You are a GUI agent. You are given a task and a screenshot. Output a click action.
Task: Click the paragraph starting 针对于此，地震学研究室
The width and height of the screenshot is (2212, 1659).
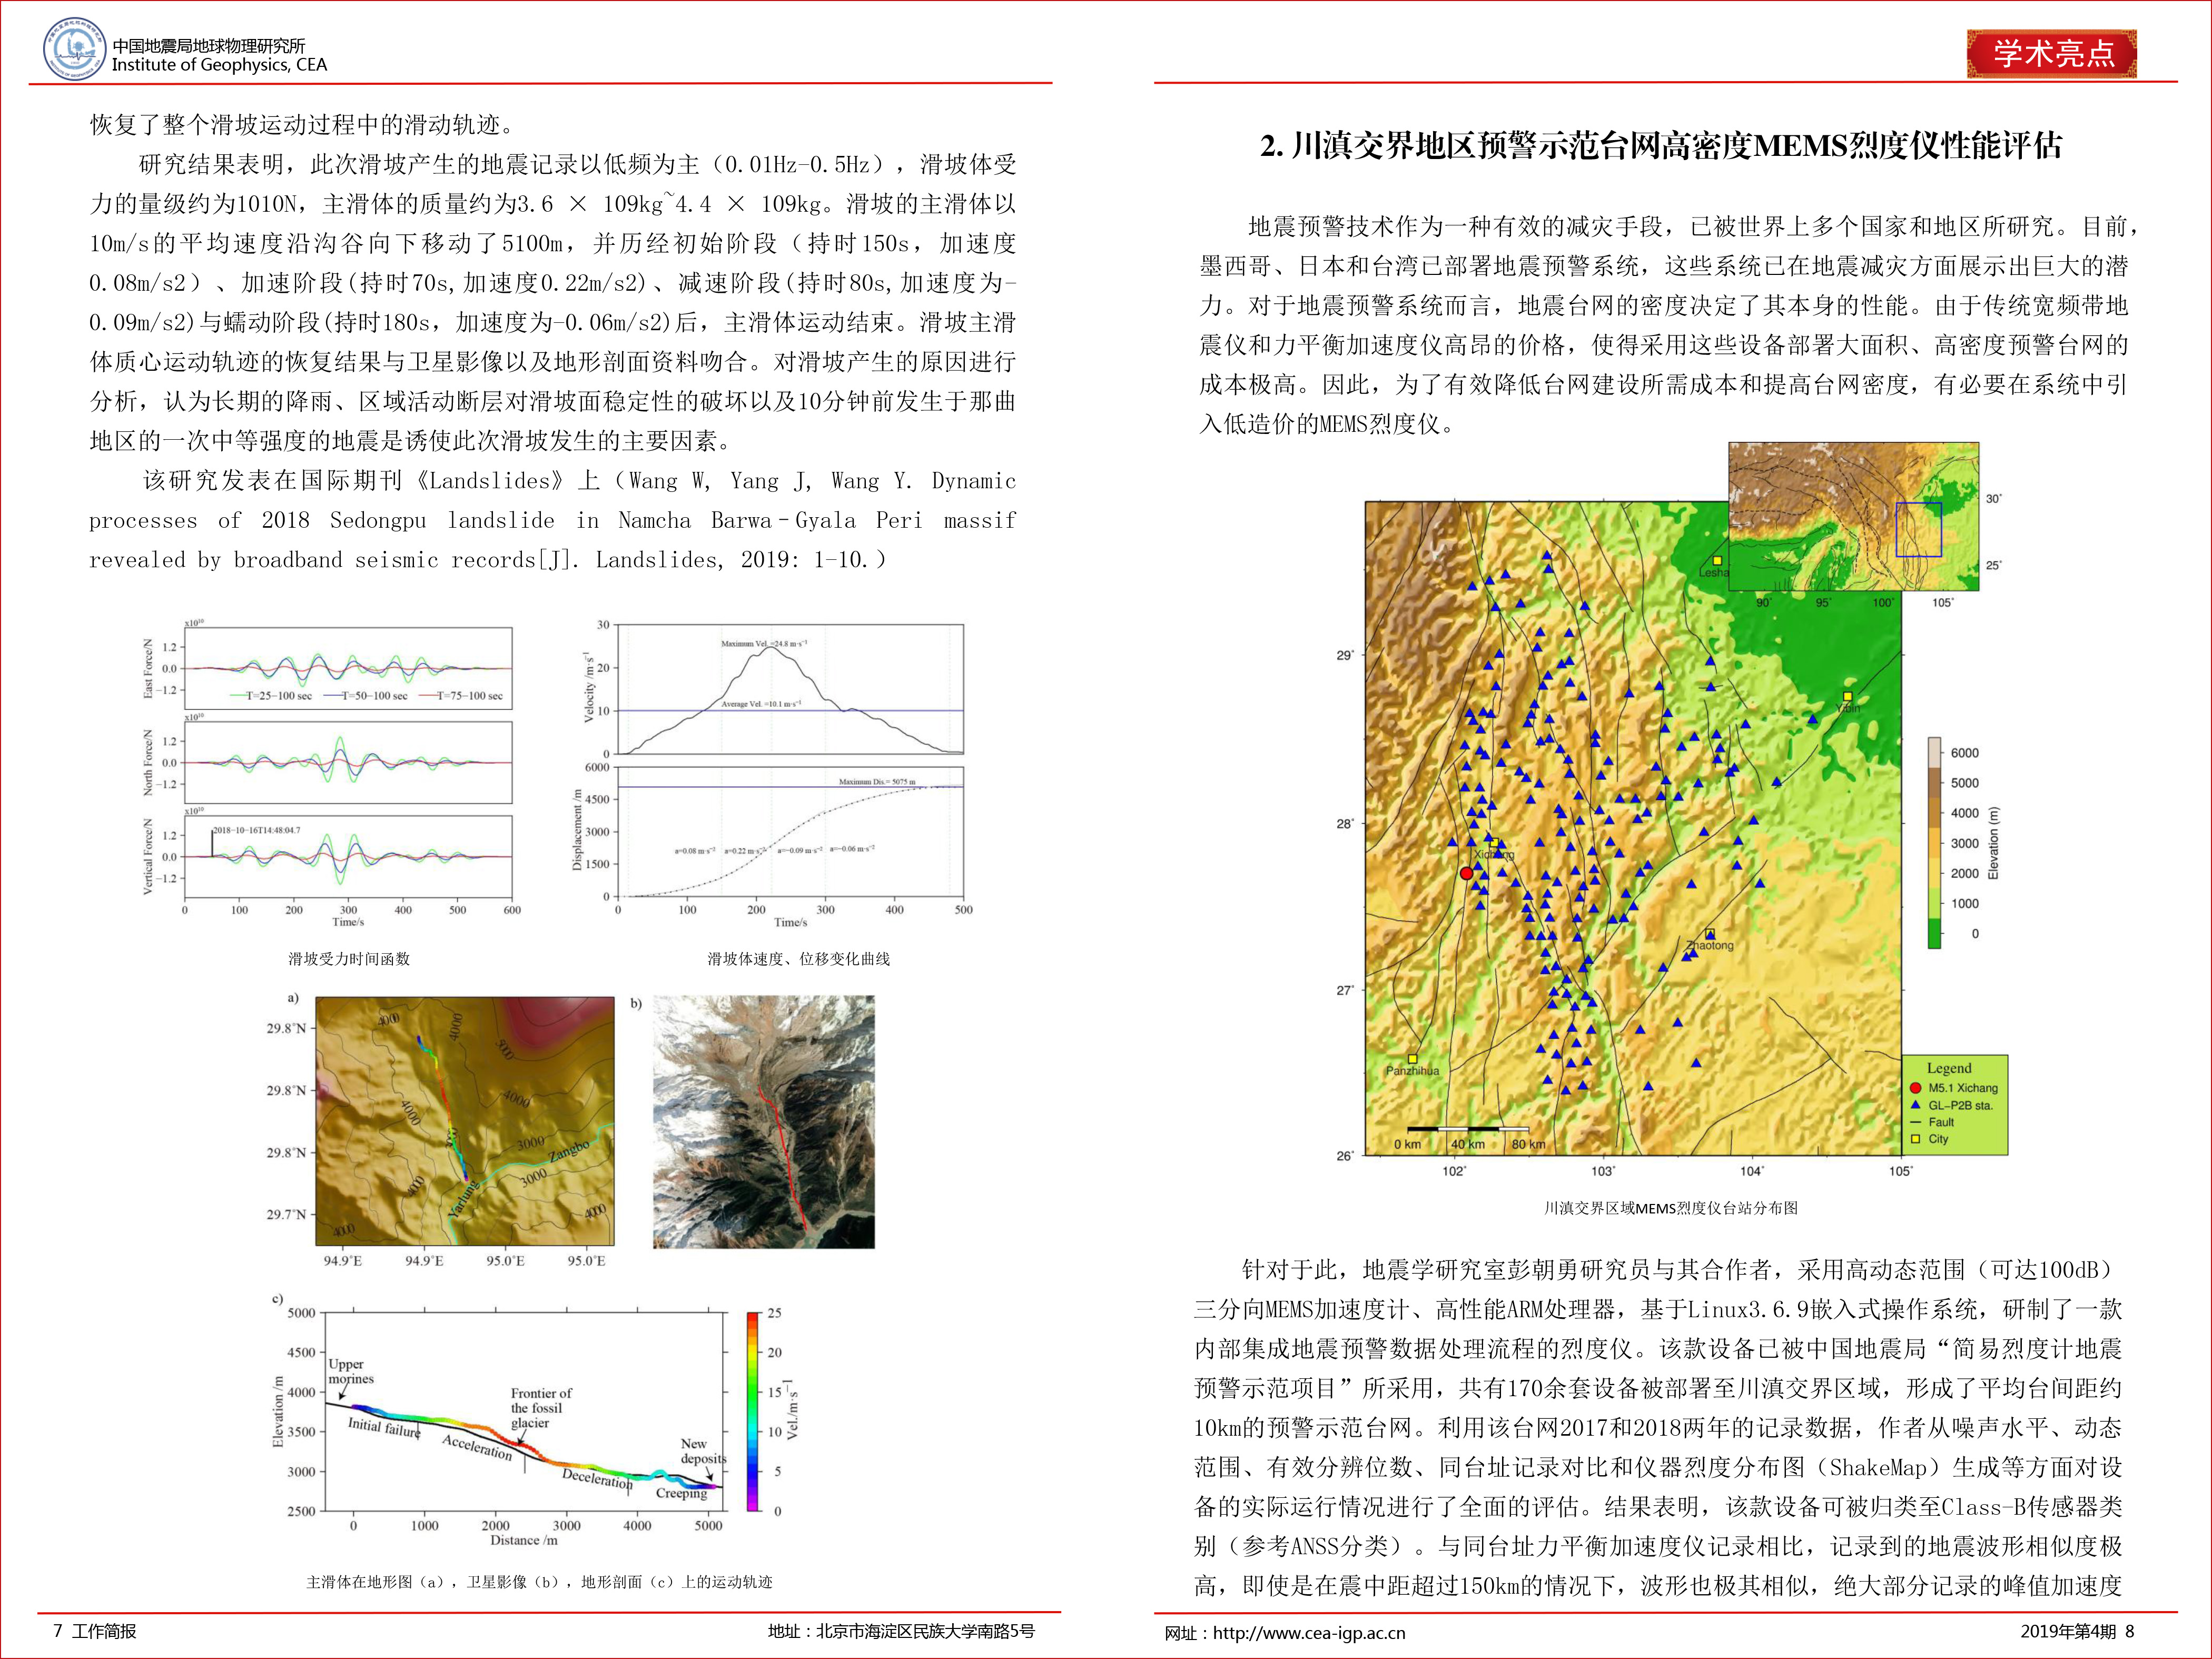click(1658, 1428)
